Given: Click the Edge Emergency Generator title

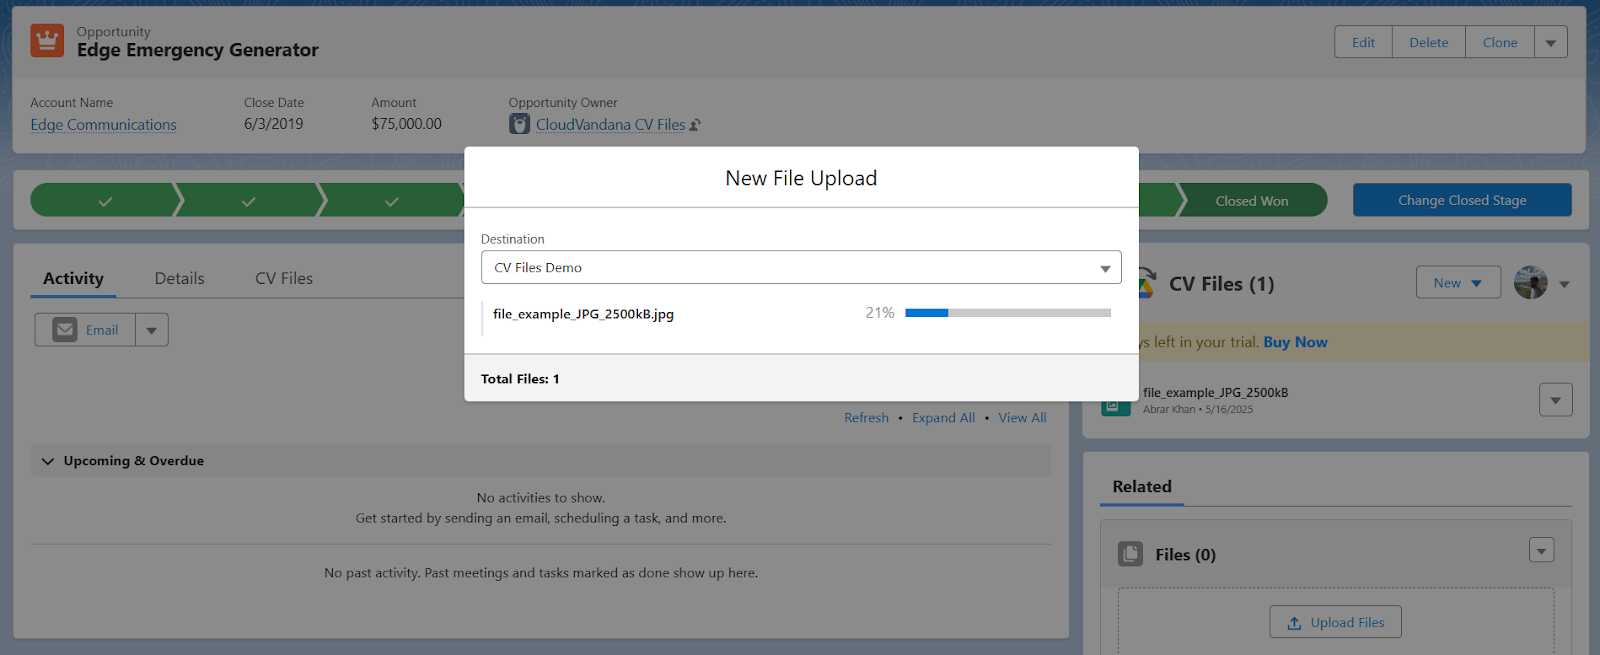Looking at the screenshot, I should [x=197, y=50].
